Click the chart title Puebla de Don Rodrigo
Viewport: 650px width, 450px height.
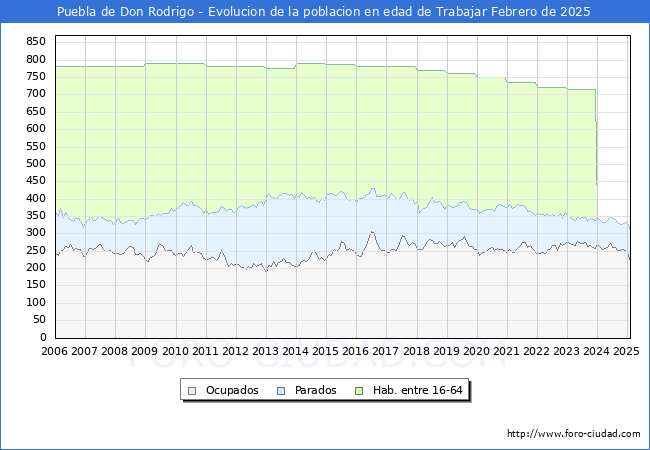[125, 12]
